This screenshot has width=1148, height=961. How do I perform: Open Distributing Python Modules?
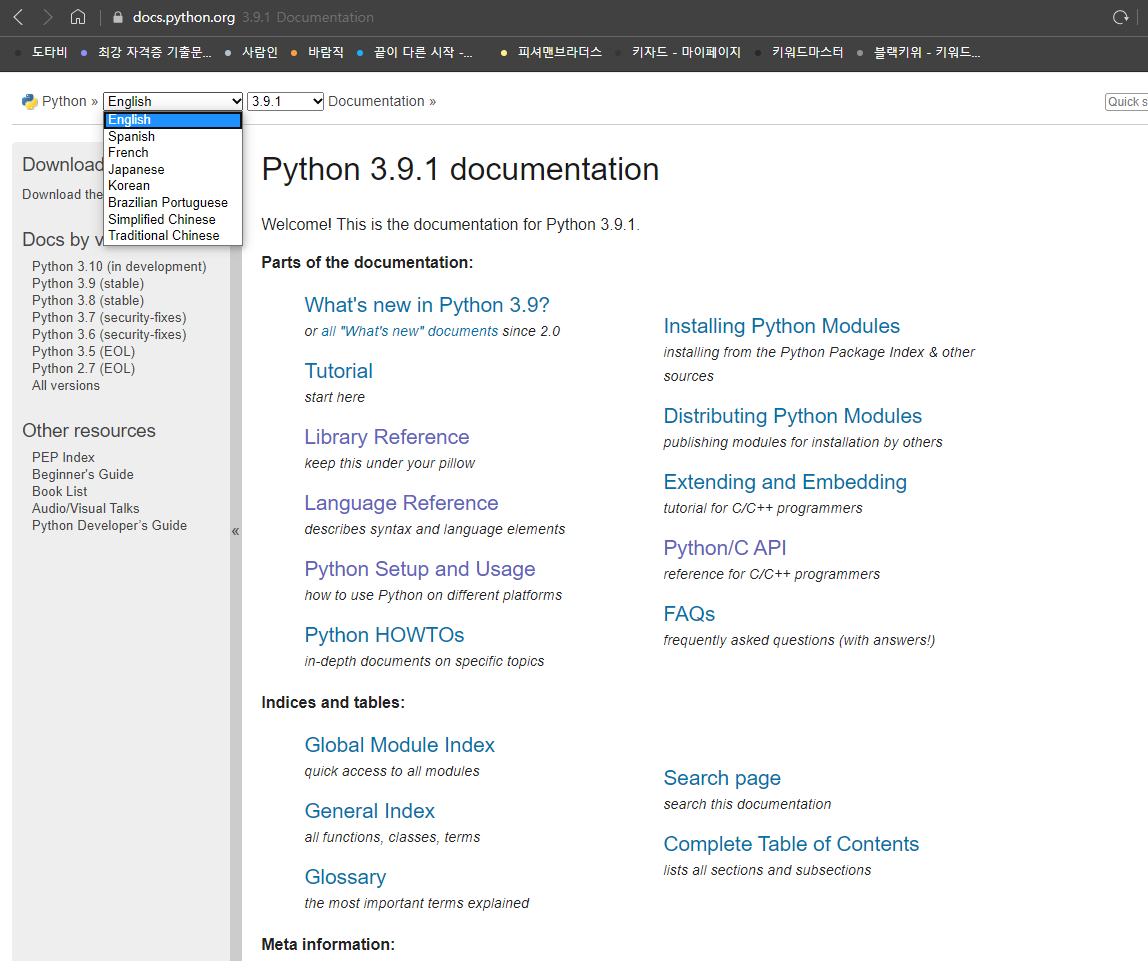(792, 416)
